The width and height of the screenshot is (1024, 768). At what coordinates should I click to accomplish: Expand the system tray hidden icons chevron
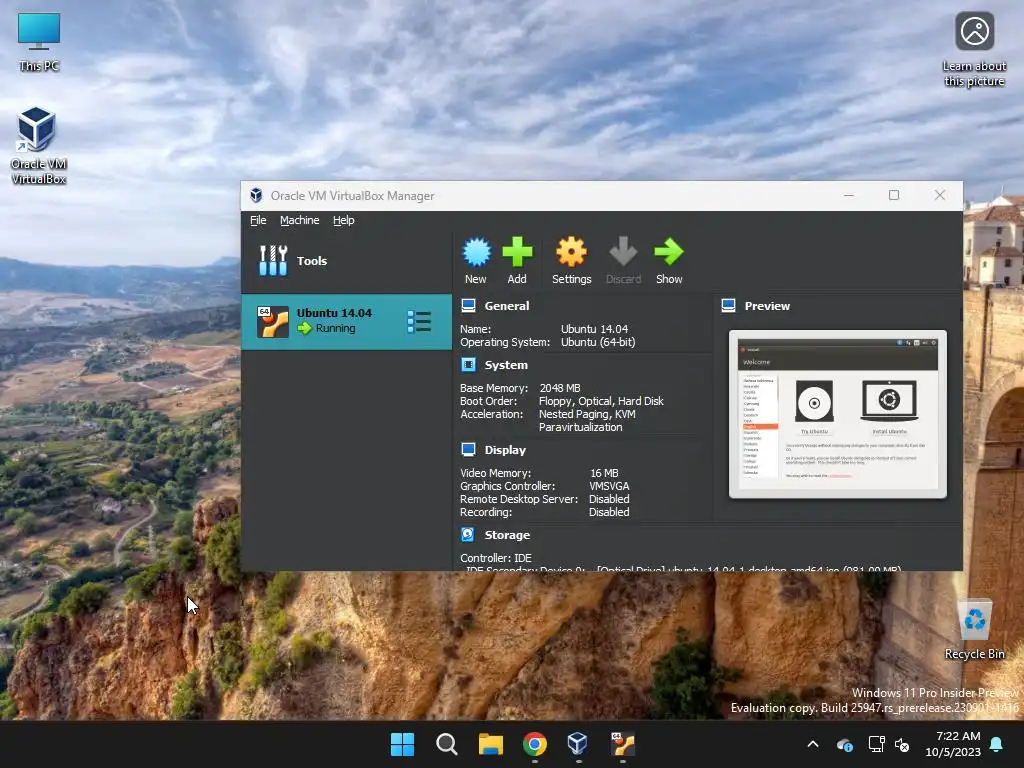(x=813, y=744)
